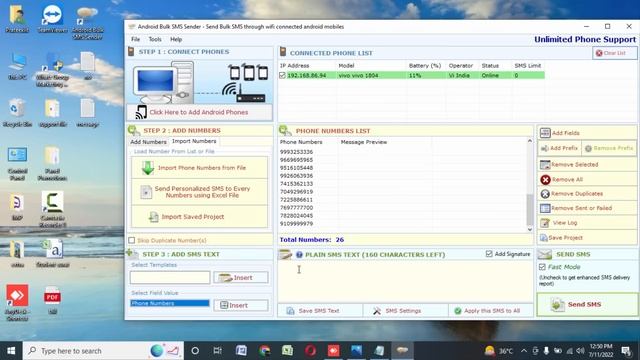Image resolution: width=640 pixels, height=360 pixels.
Task: Show hidden system tray icons
Action: [524, 351]
